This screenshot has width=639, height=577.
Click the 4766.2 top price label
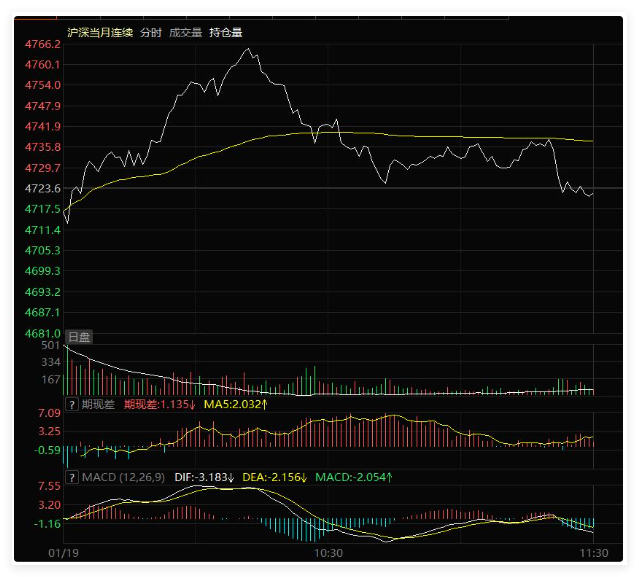[43, 44]
